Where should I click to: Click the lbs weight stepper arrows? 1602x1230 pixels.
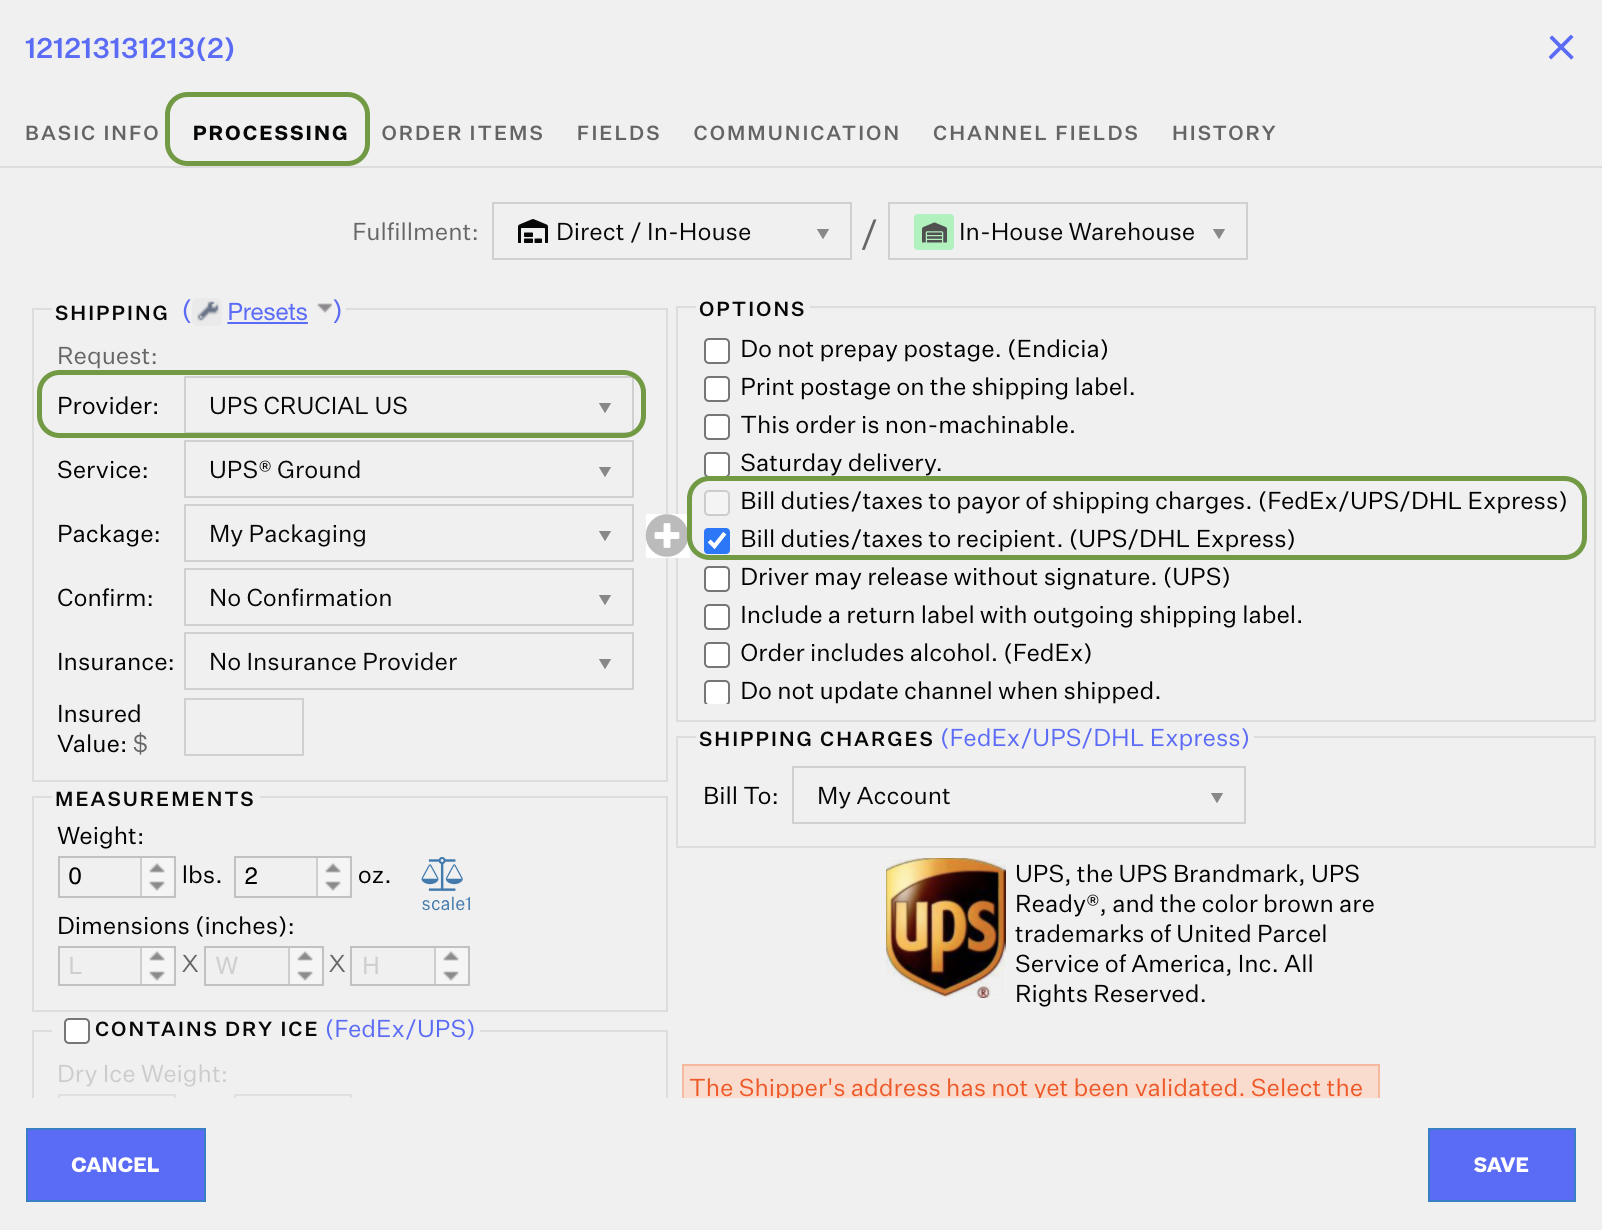point(157,877)
